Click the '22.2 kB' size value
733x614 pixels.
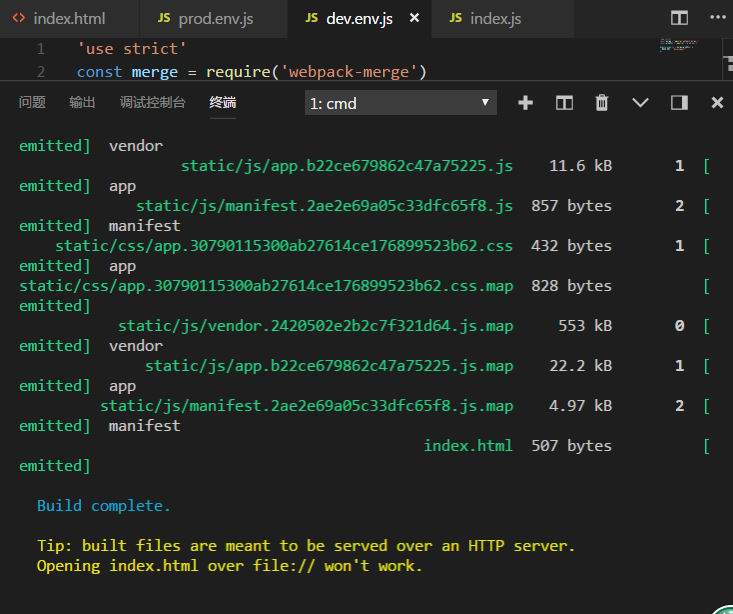click(581, 366)
